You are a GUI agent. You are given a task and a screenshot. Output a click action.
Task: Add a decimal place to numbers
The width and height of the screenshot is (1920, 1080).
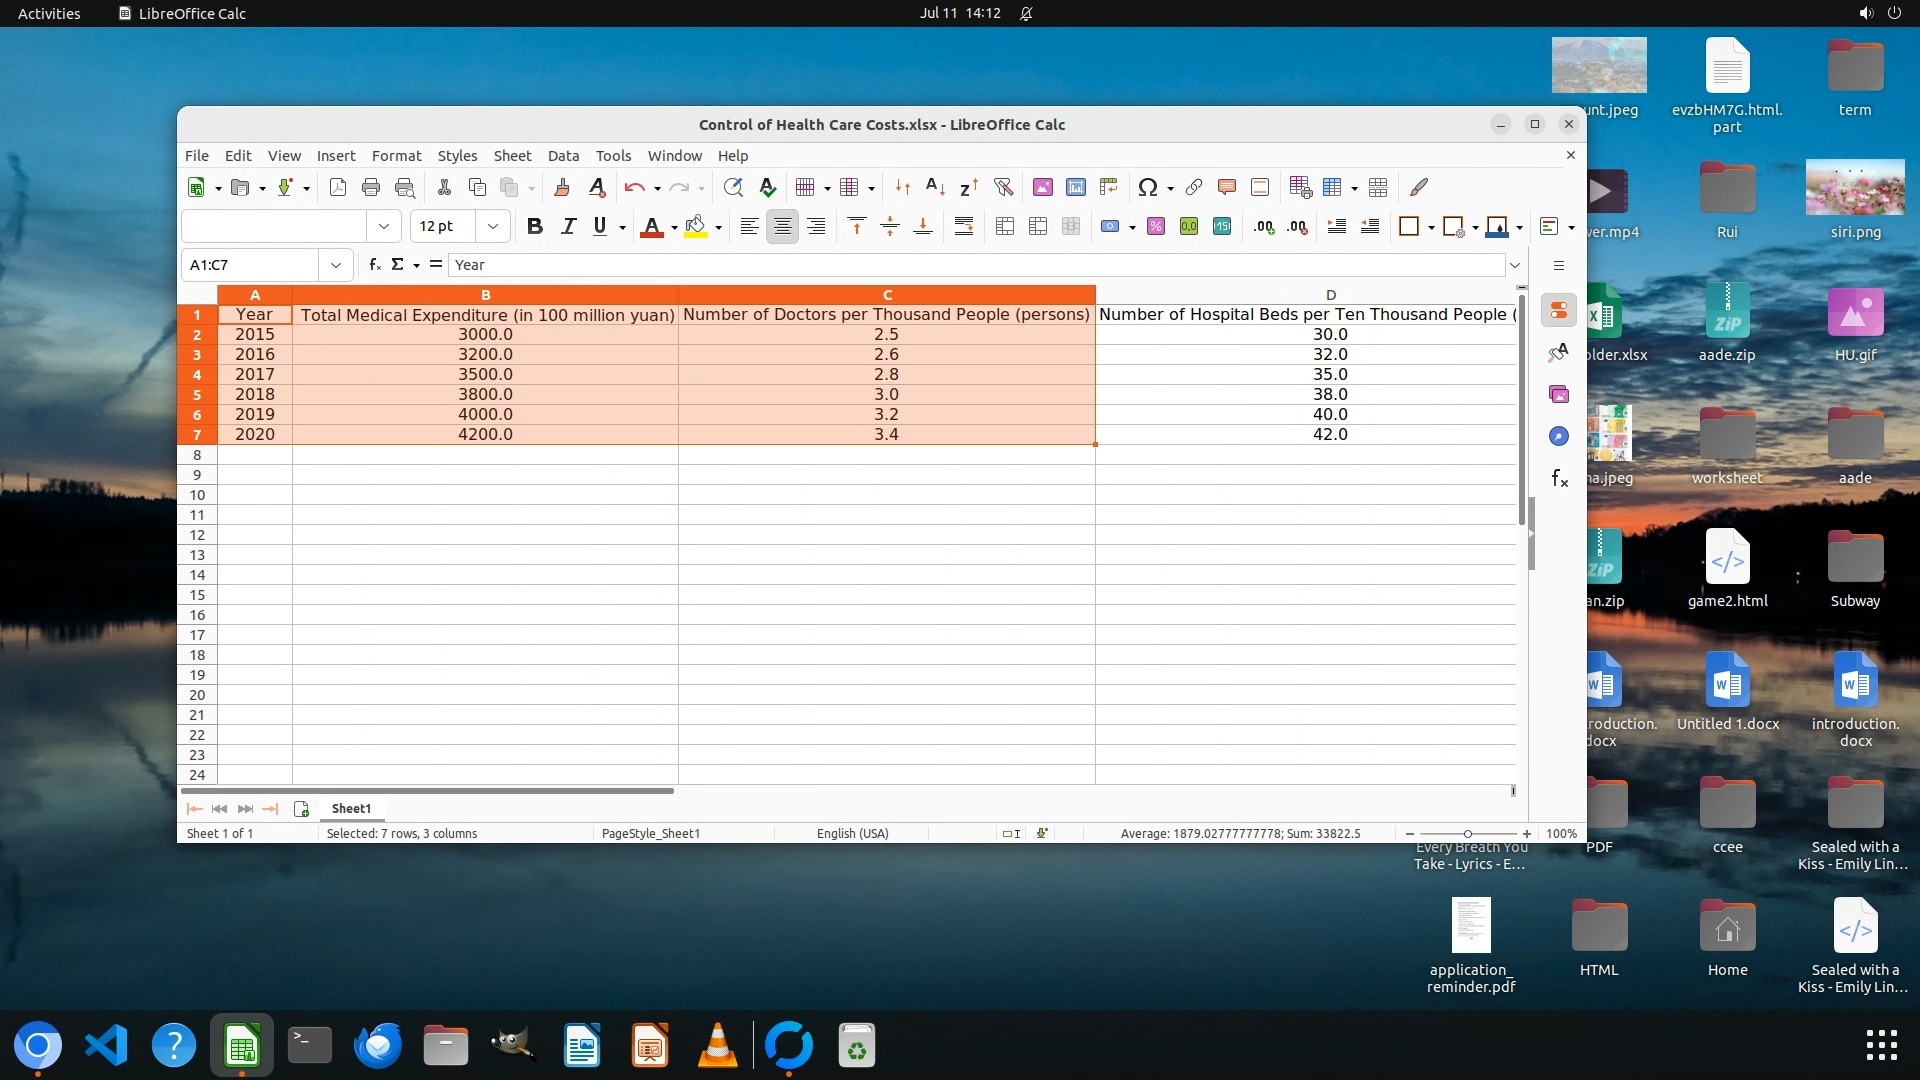tap(1264, 227)
